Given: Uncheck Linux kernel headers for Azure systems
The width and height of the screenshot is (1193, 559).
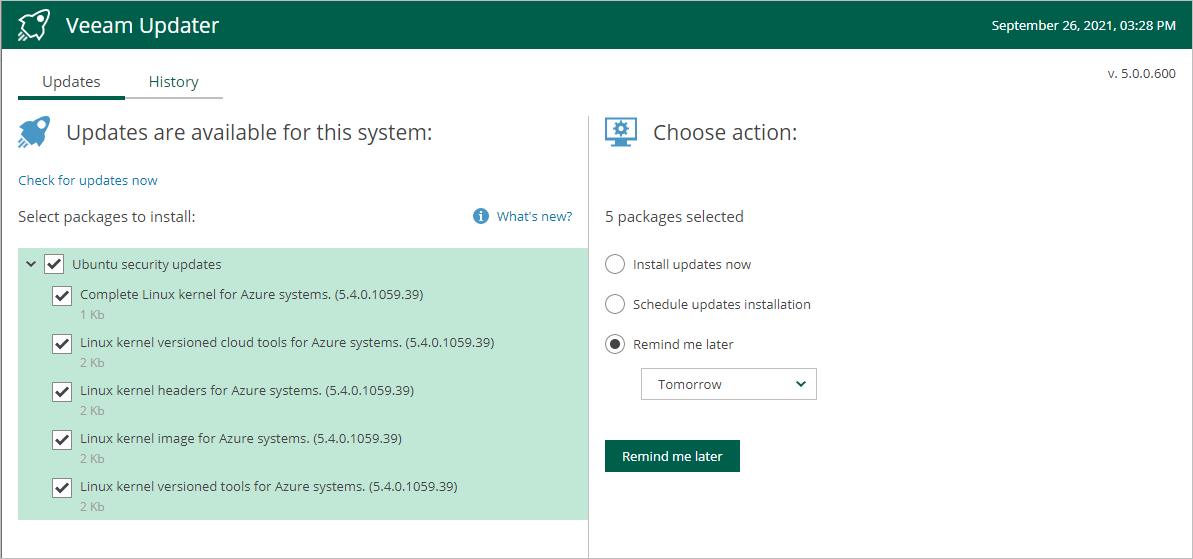Looking at the screenshot, I should [x=62, y=392].
